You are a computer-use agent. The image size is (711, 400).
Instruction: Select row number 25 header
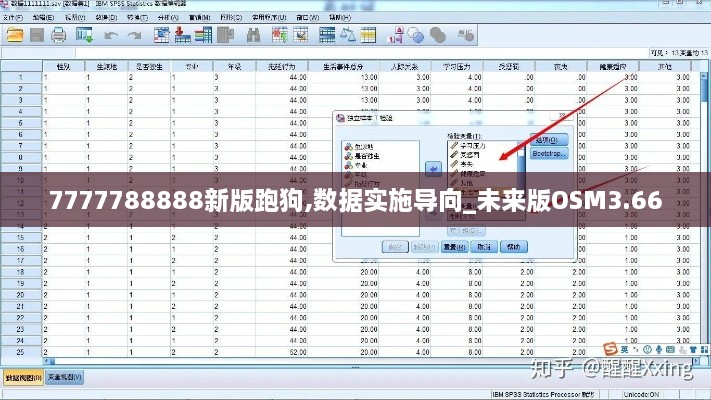[21, 352]
